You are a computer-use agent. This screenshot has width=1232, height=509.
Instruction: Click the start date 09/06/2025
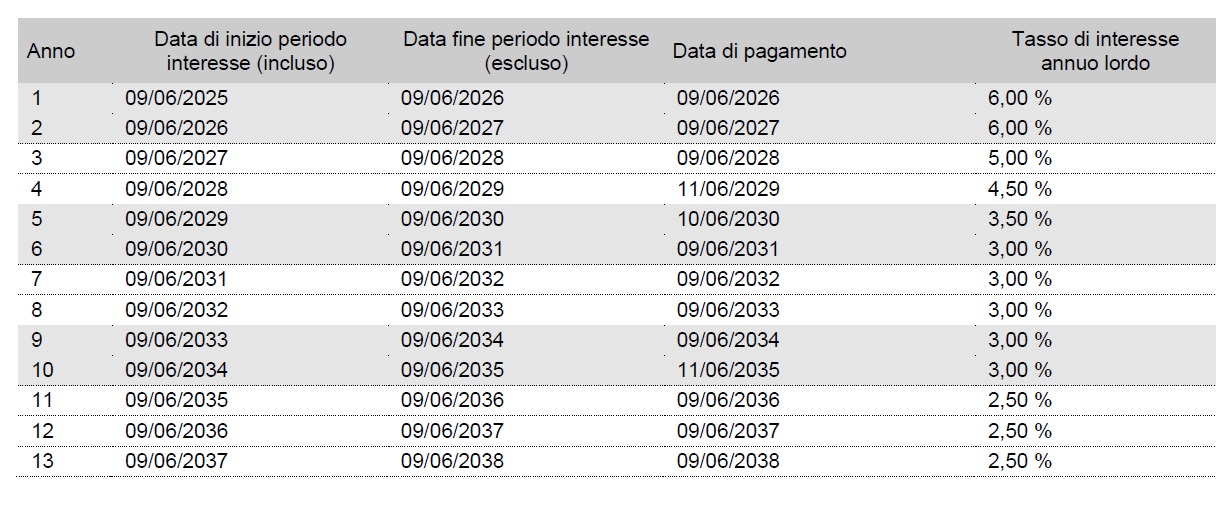pos(177,98)
